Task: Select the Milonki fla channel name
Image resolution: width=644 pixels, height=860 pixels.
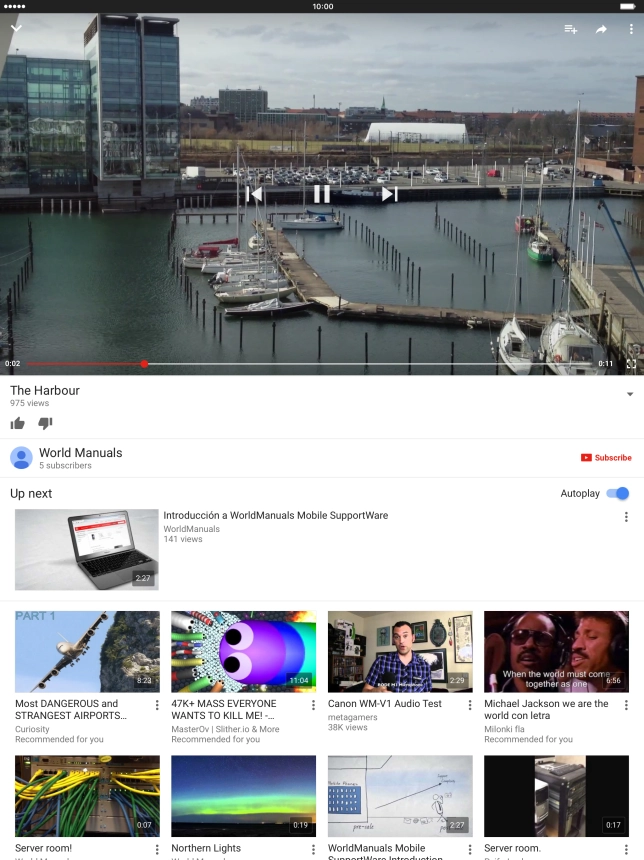Action: pyautogui.click(x=504, y=729)
